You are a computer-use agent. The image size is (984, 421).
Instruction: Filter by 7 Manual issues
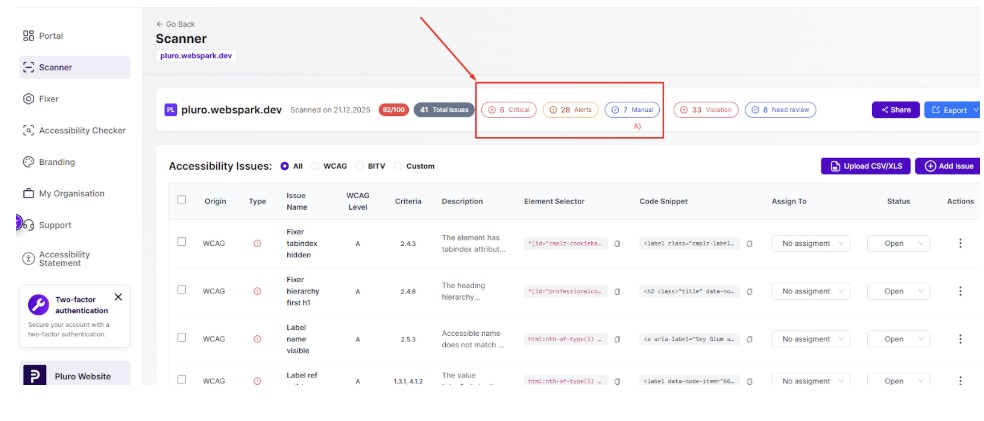(x=632, y=110)
